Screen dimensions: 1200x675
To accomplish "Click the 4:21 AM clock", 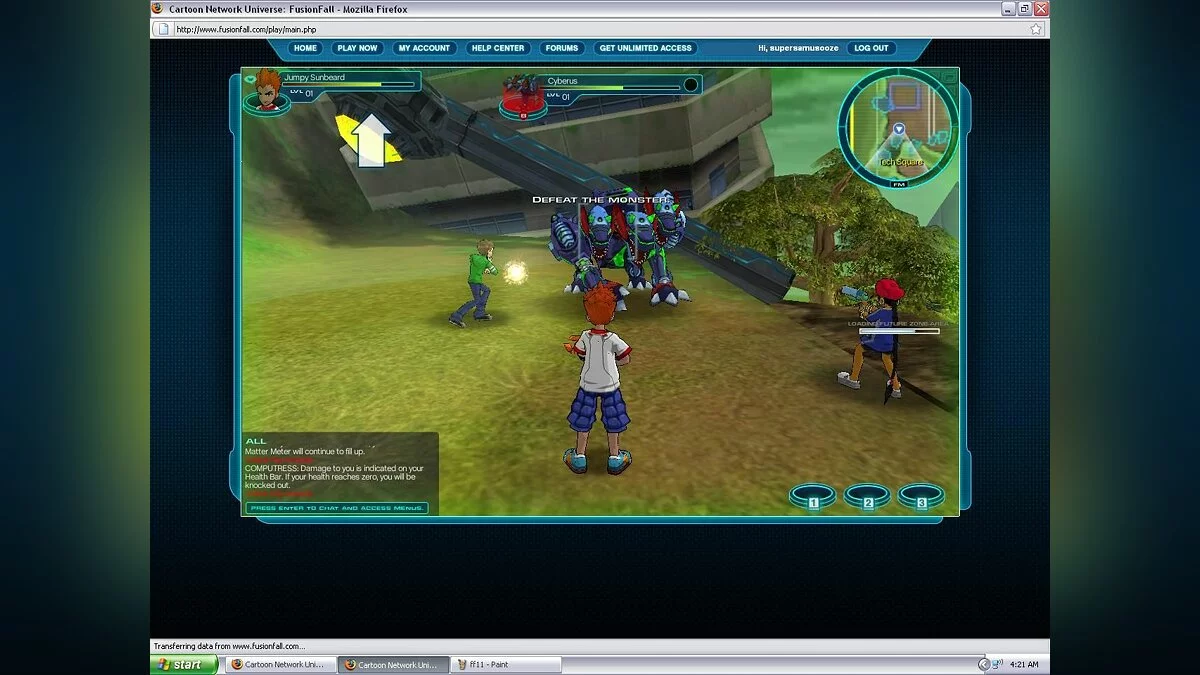I will [1024, 664].
